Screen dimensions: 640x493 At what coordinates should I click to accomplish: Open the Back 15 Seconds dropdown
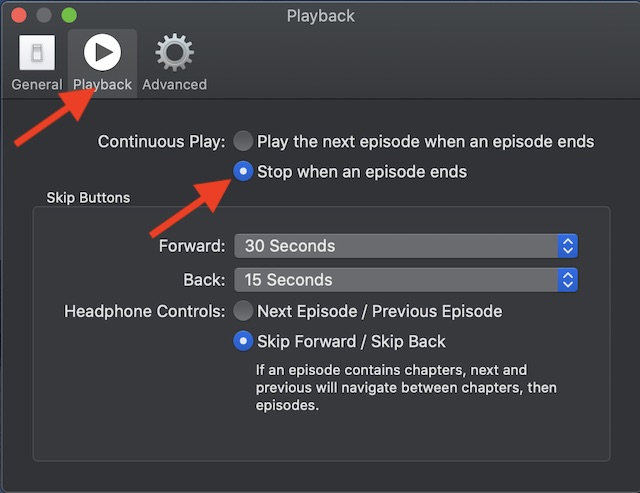point(396,280)
